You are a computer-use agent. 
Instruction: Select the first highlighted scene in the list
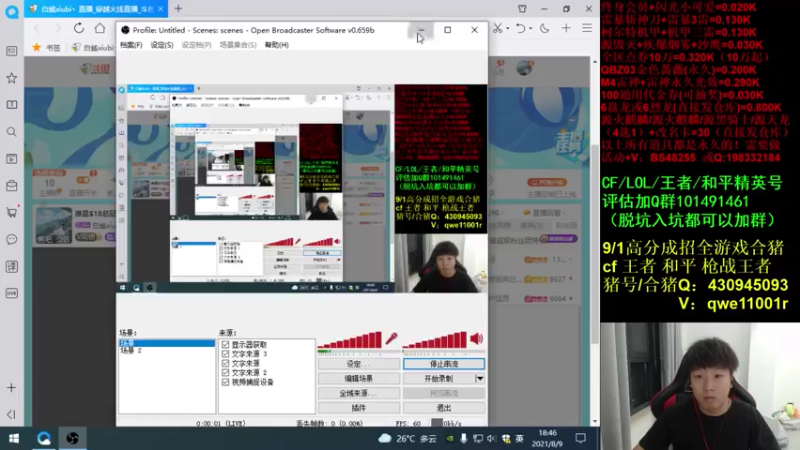[167, 343]
